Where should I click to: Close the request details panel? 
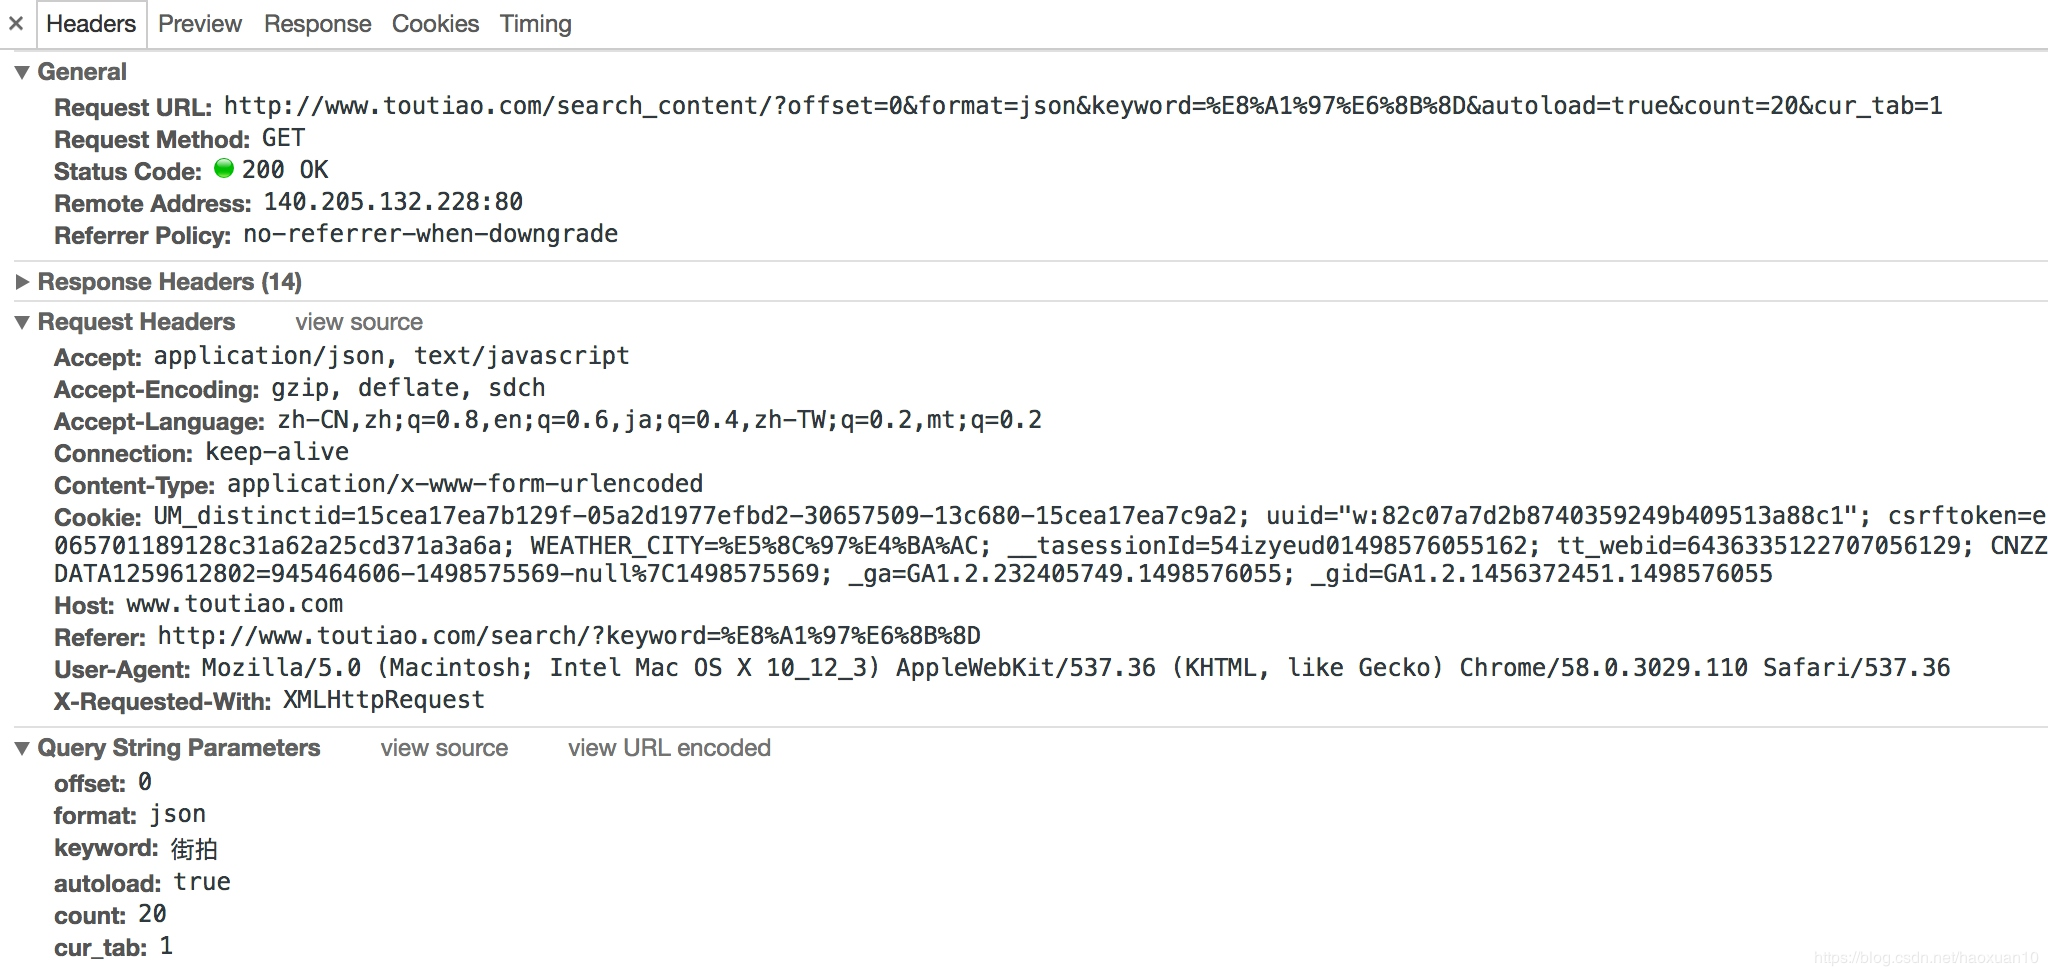16,23
